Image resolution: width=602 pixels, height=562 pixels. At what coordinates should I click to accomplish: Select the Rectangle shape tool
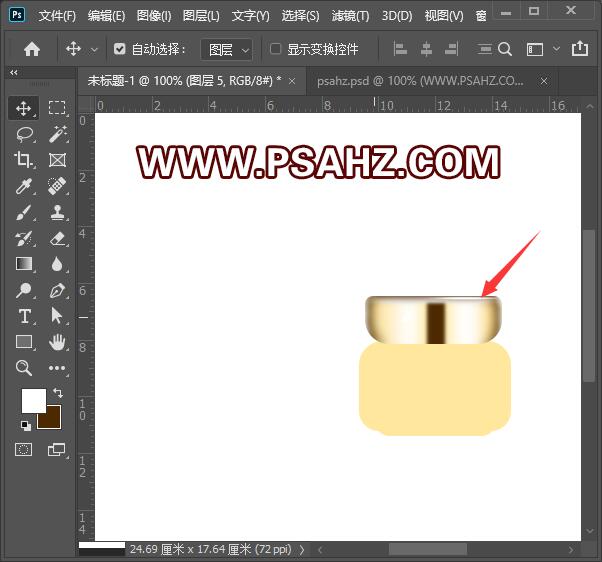[24, 342]
